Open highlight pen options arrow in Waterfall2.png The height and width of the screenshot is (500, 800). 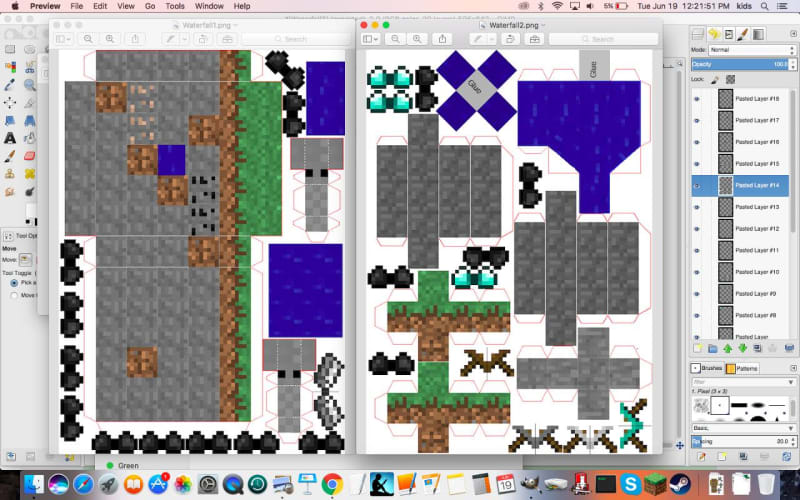click(x=491, y=39)
